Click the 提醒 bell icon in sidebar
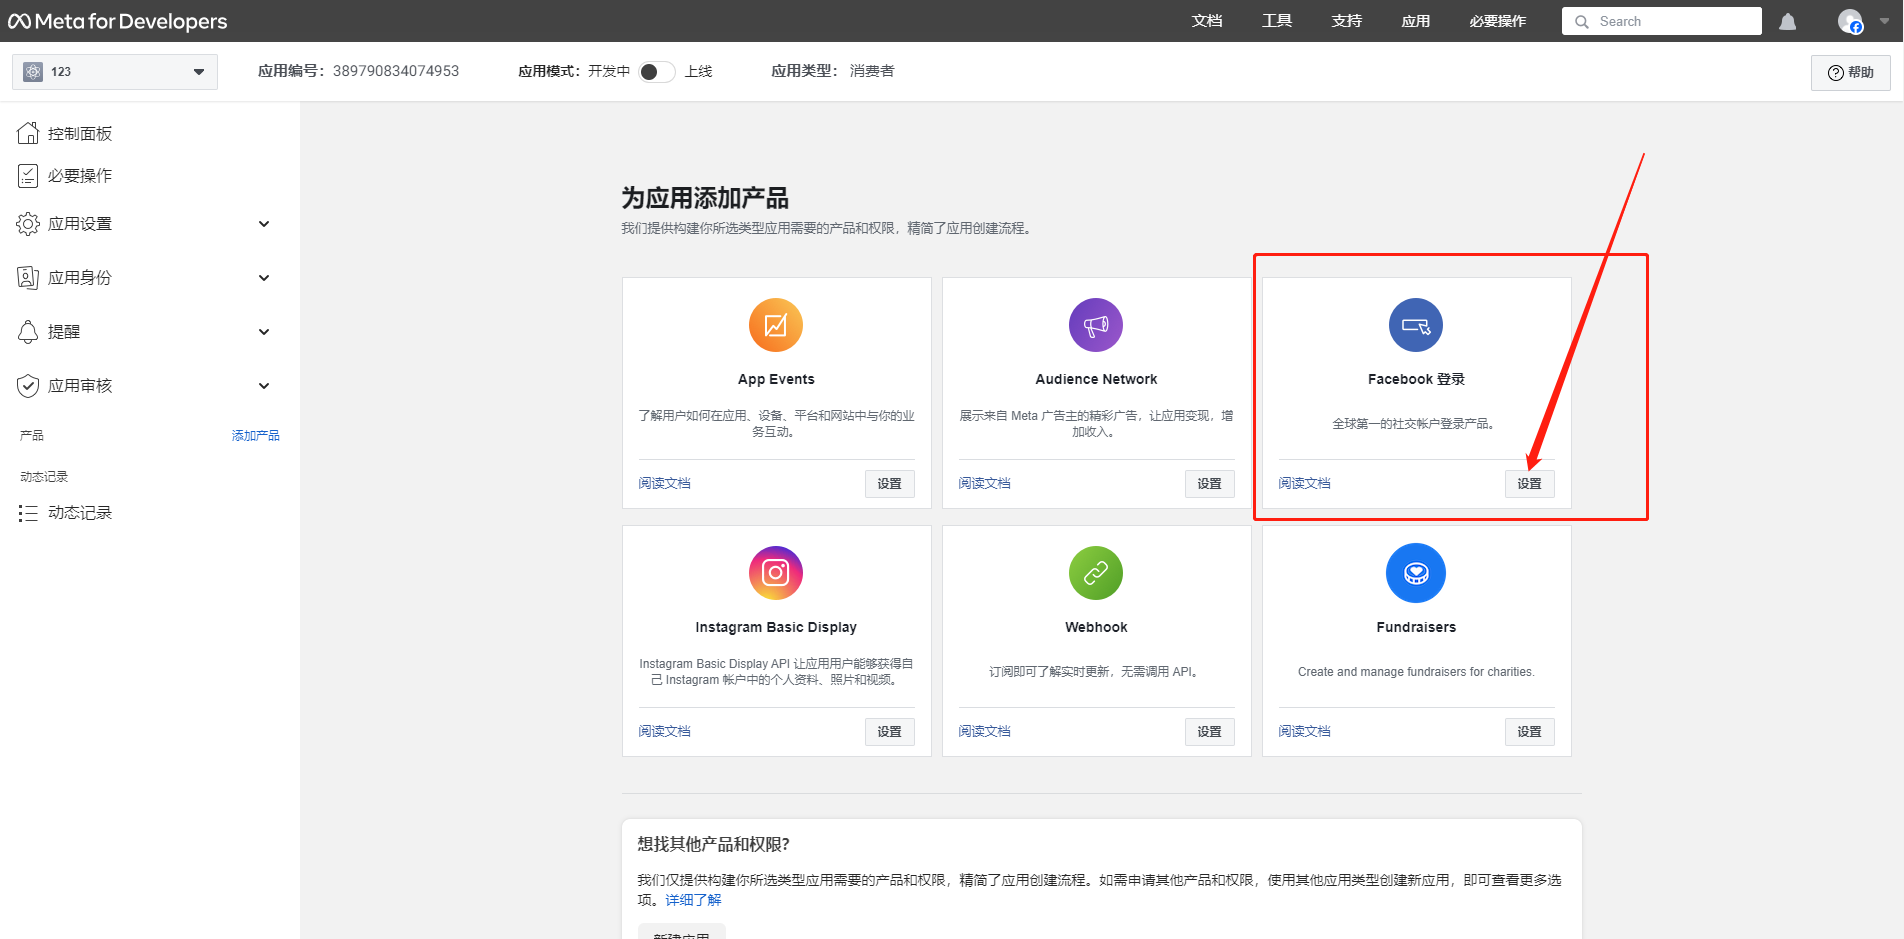Image resolution: width=1904 pixels, height=939 pixels. pyautogui.click(x=28, y=332)
